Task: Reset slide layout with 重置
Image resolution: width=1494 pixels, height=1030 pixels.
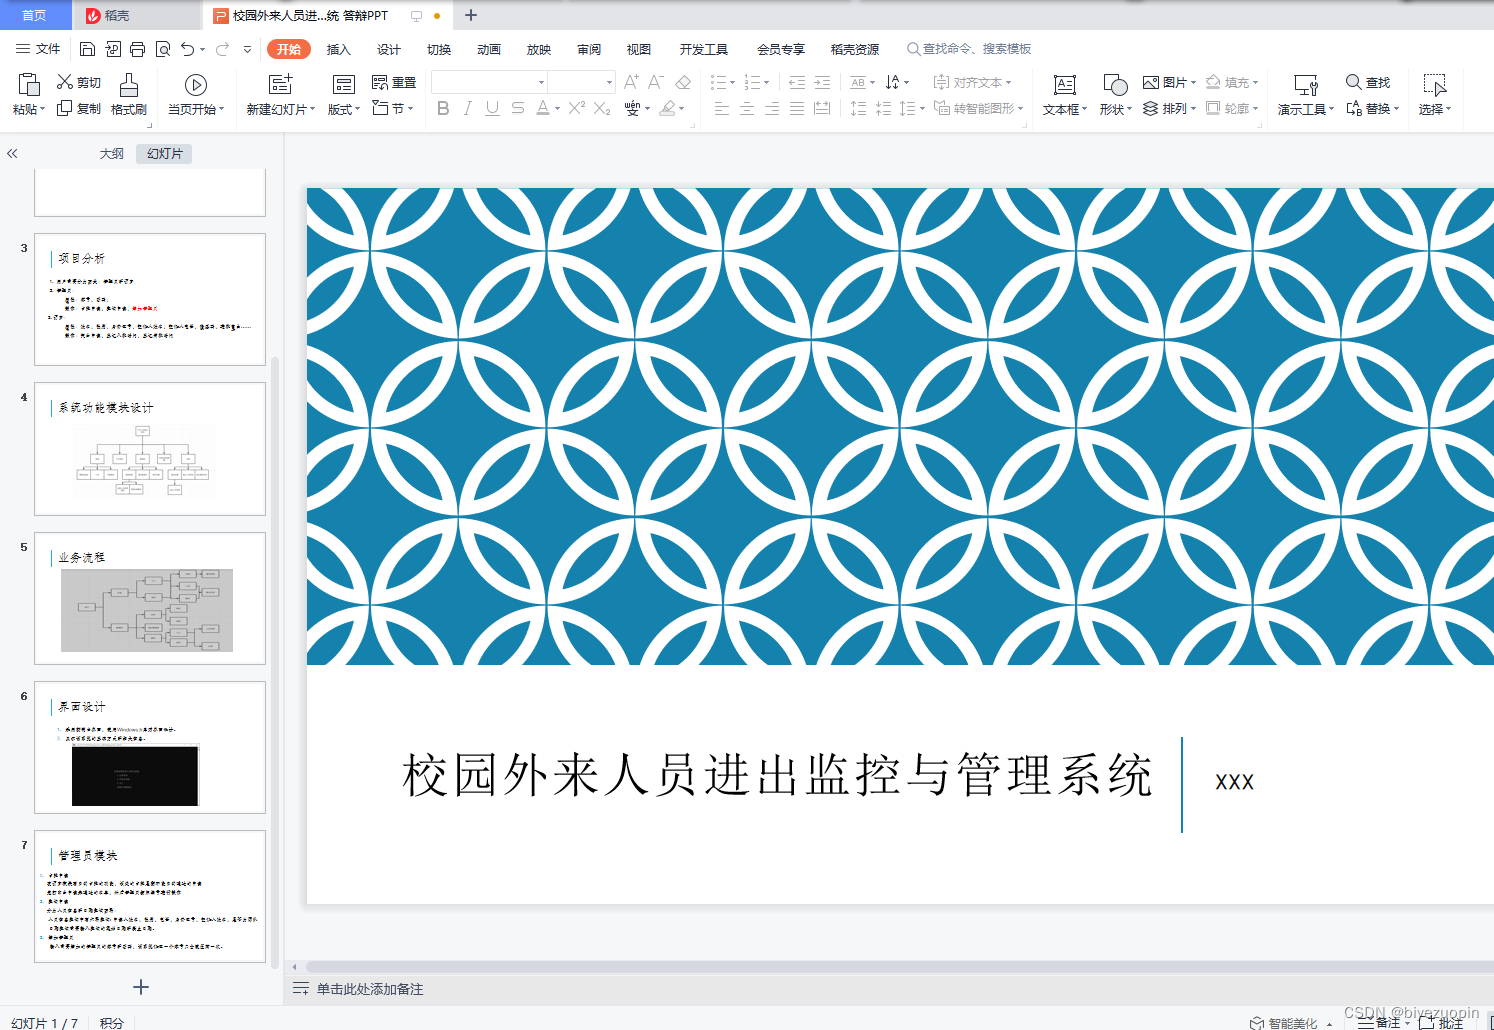Action: point(394,82)
